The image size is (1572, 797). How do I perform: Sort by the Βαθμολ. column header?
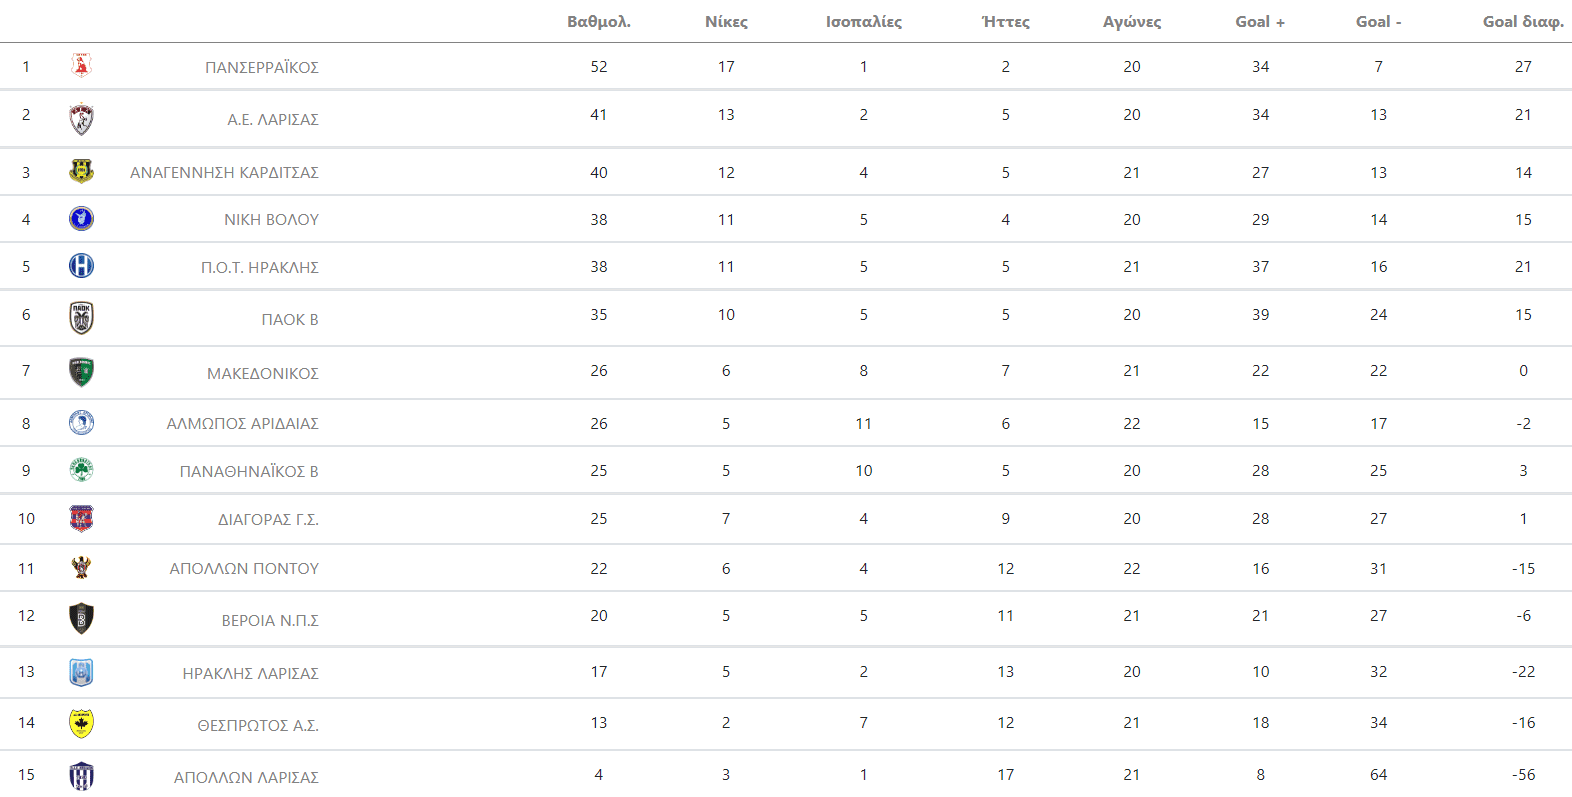click(x=598, y=21)
